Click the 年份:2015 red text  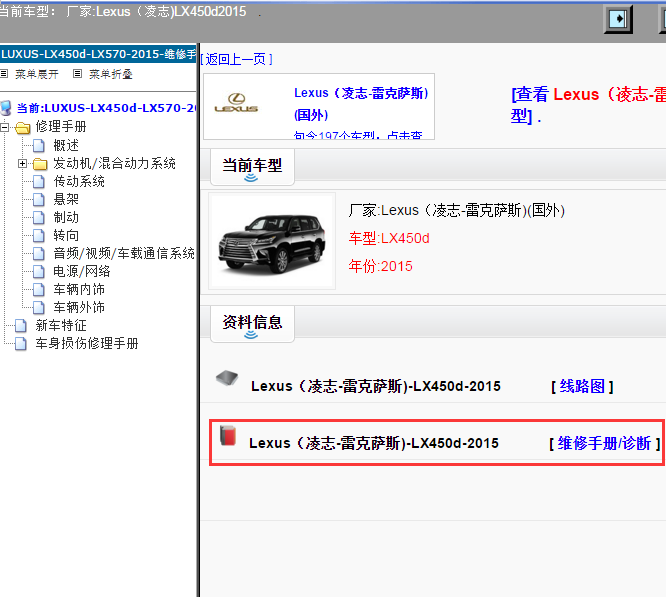pyautogui.click(x=381, y=266)
